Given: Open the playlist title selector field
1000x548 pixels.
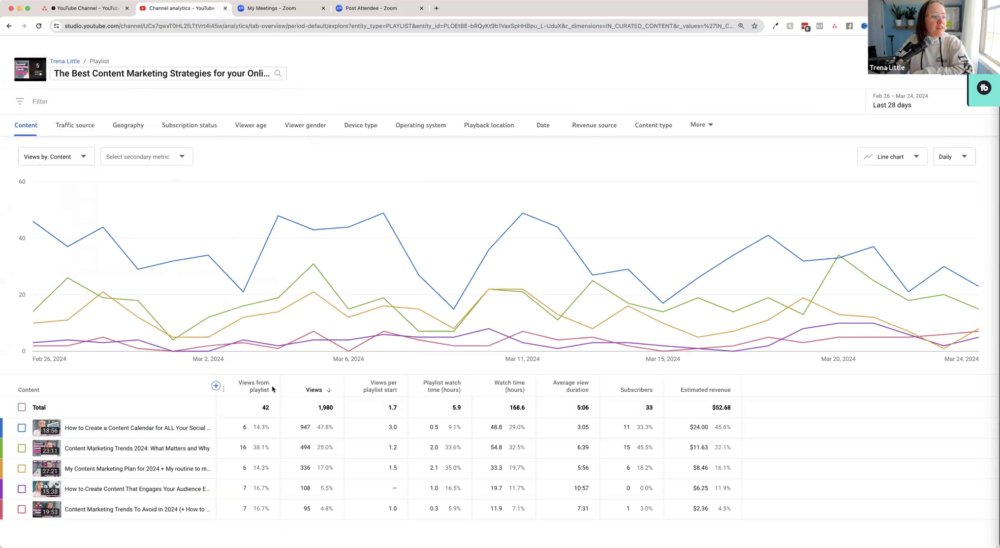Looking at the screenshot, I should click(168, 73).
